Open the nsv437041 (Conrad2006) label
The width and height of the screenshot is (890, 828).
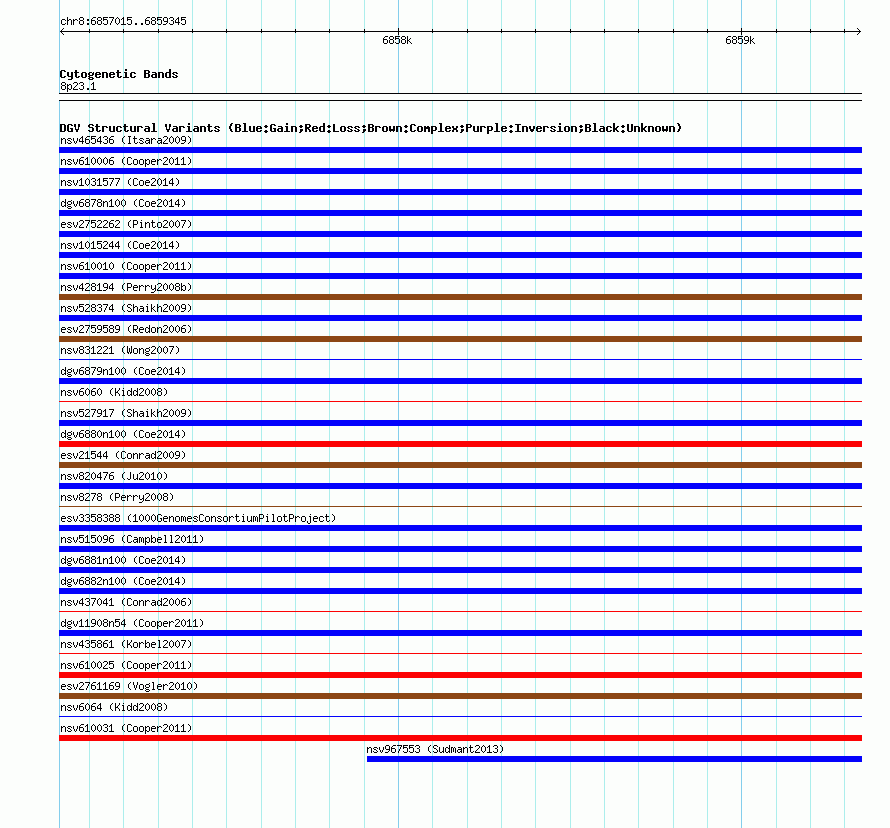[x=126, y=602]
